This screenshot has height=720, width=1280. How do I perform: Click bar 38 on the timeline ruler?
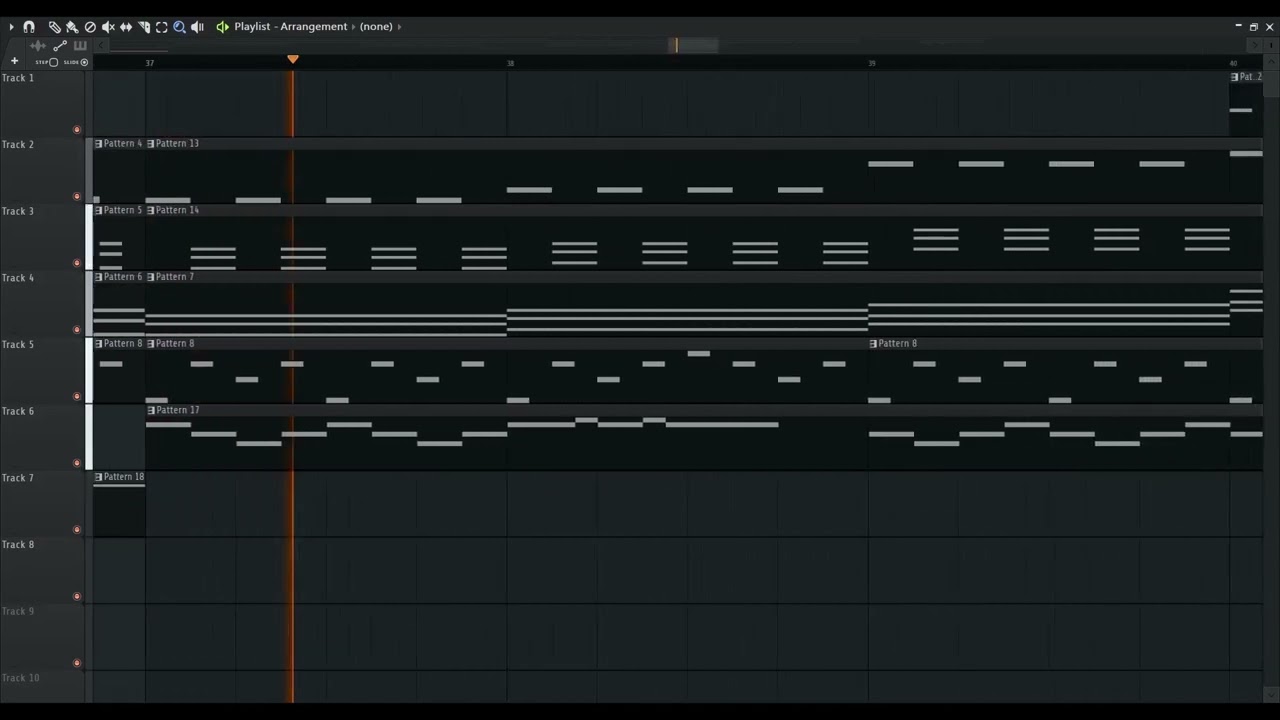click(x=510, y=63)
